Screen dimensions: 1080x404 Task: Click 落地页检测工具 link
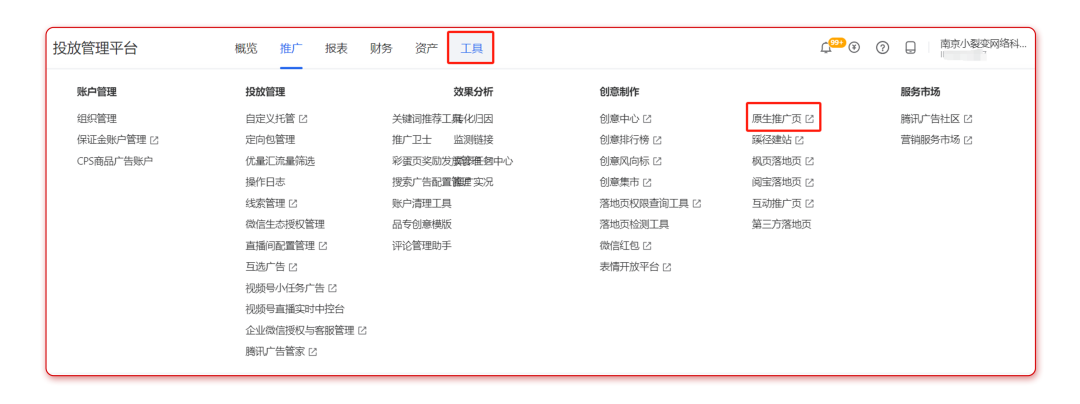[x=634, y=225]
